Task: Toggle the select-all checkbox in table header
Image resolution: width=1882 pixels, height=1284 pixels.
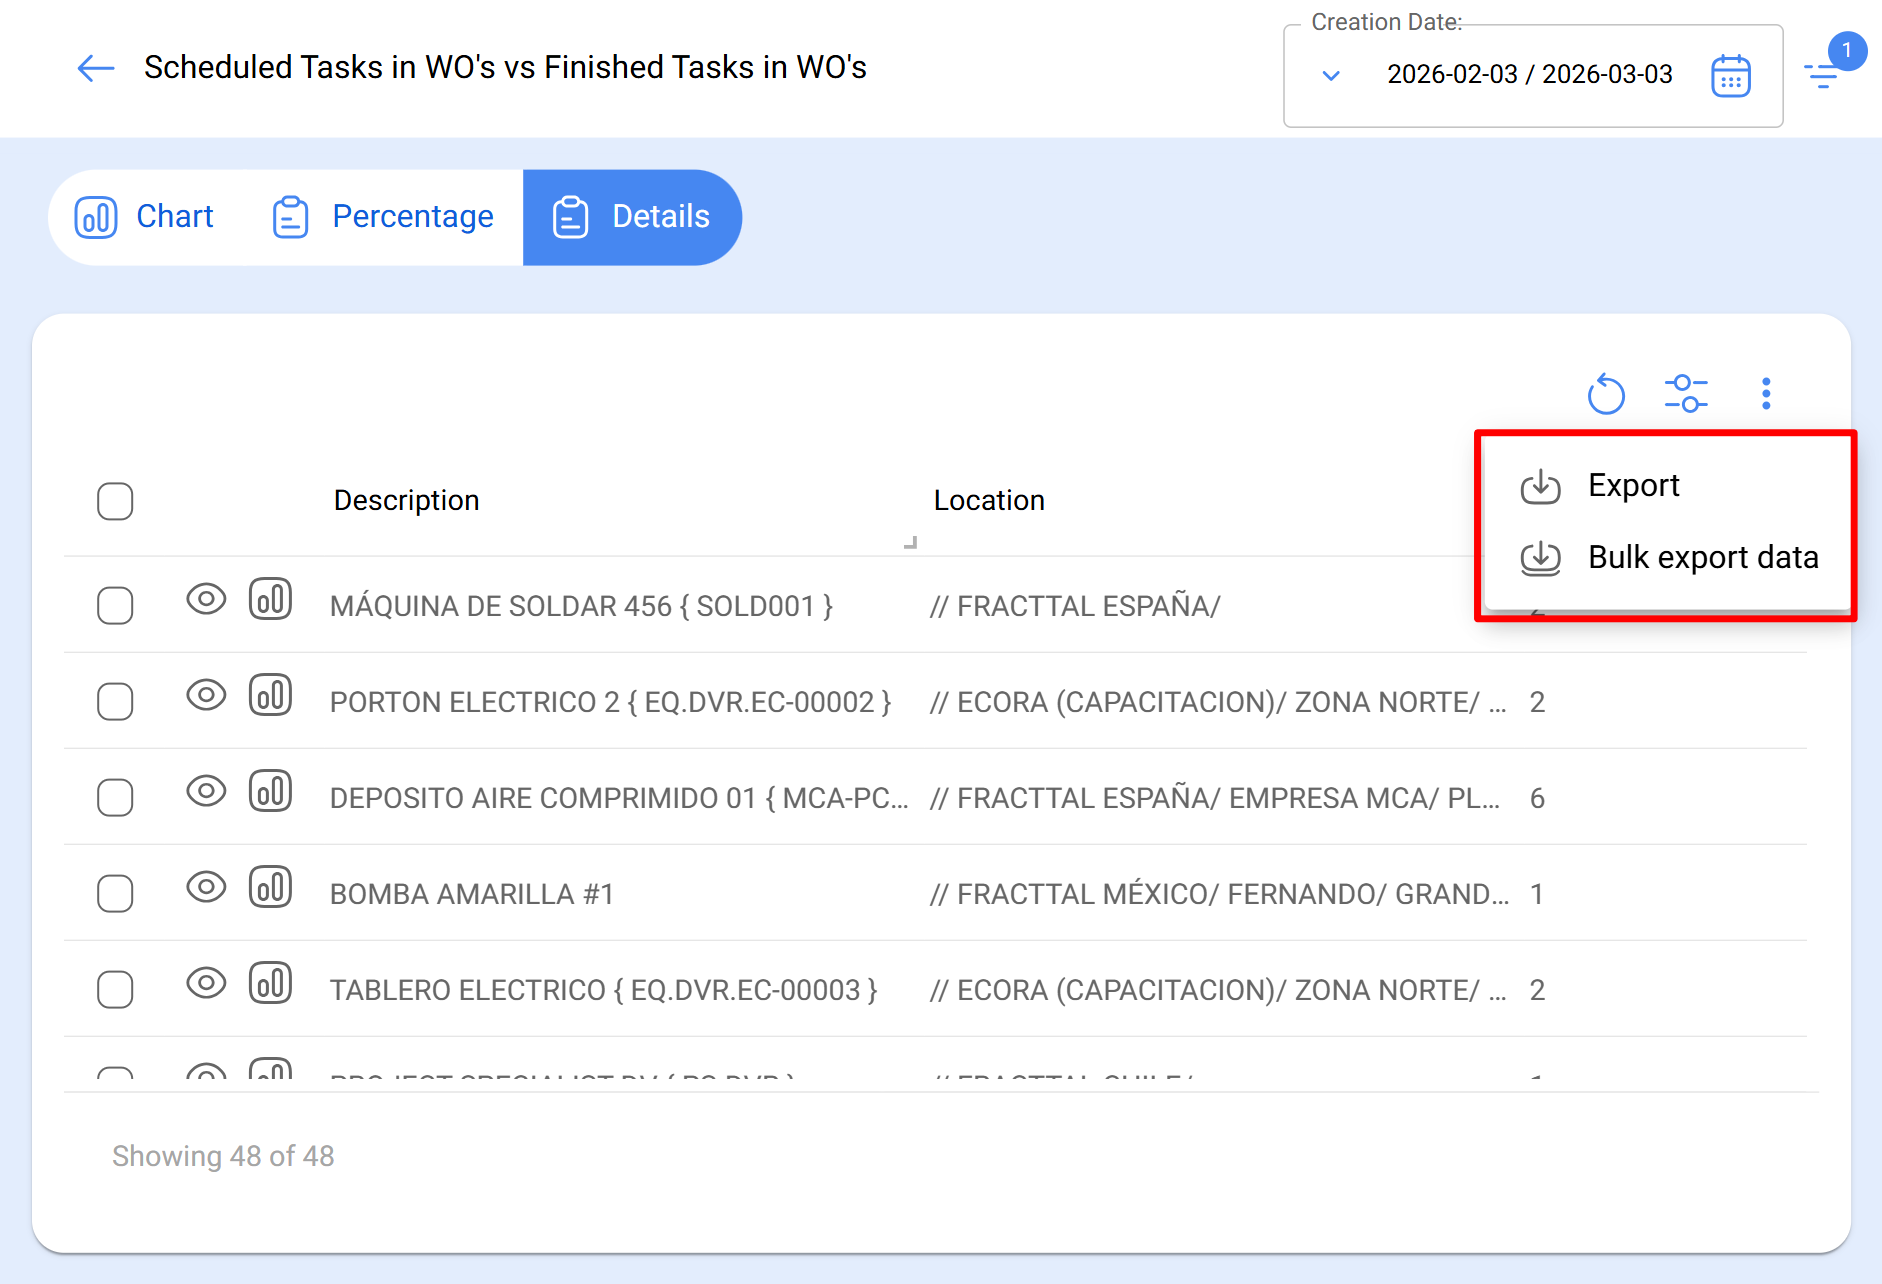Action: pyautogui.click(x=115, y=501)
